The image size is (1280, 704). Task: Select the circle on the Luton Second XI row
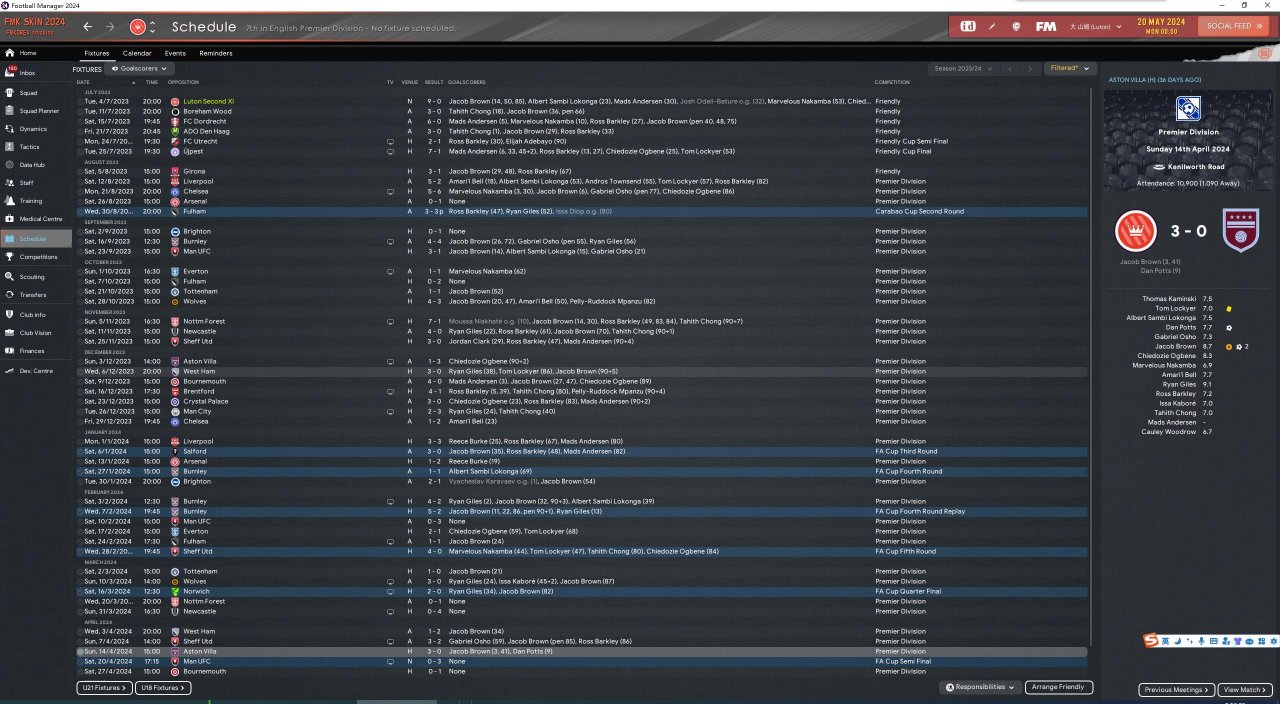(82, 101)
